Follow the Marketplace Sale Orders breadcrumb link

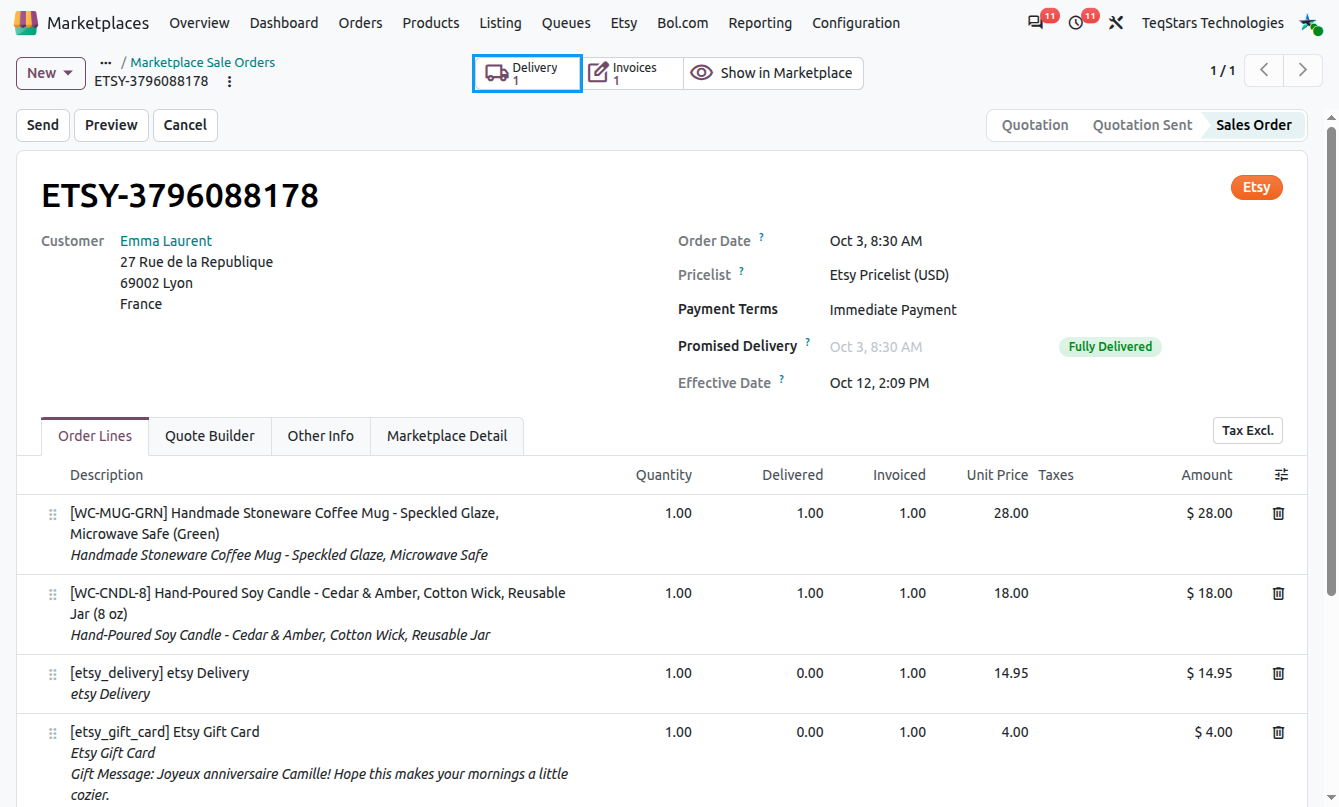pos(203,62)
